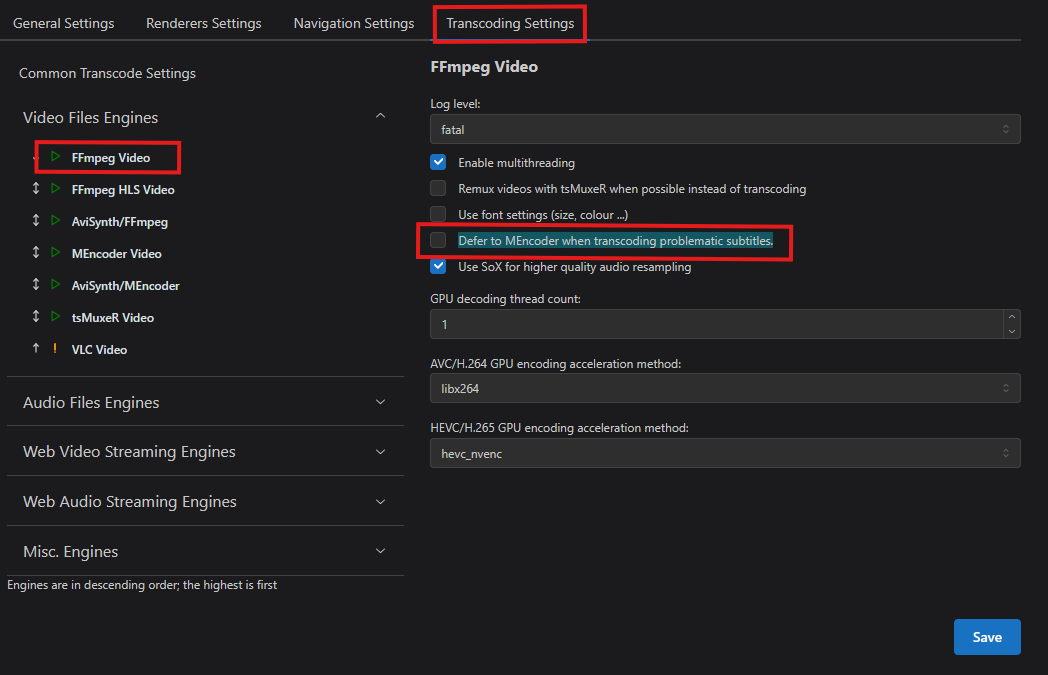This screenshot has height=675, width=1048.
Task: Select the VLC Video engine
Action: pyautogui.click(x=99, y=350)
